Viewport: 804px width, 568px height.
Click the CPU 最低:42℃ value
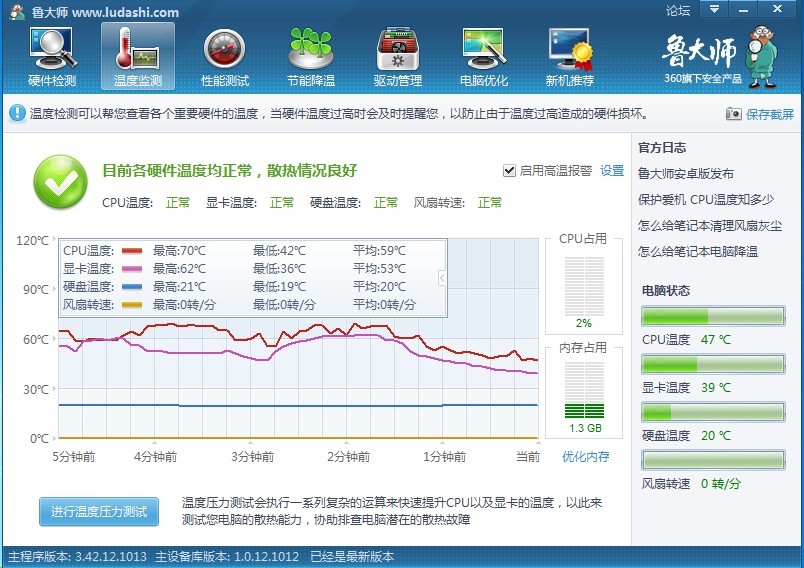click(279, 251)
